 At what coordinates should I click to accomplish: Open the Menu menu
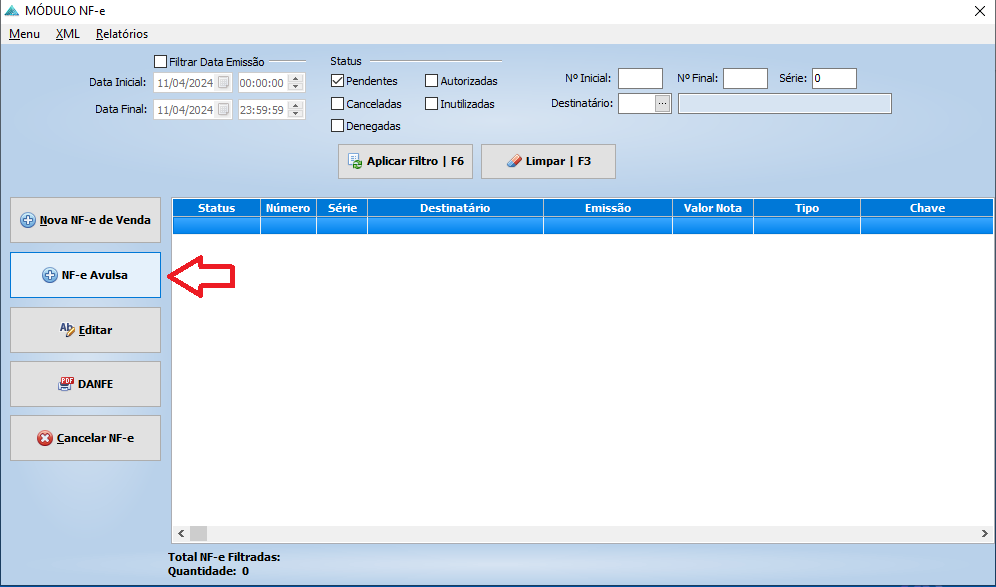tap(24, 34)
